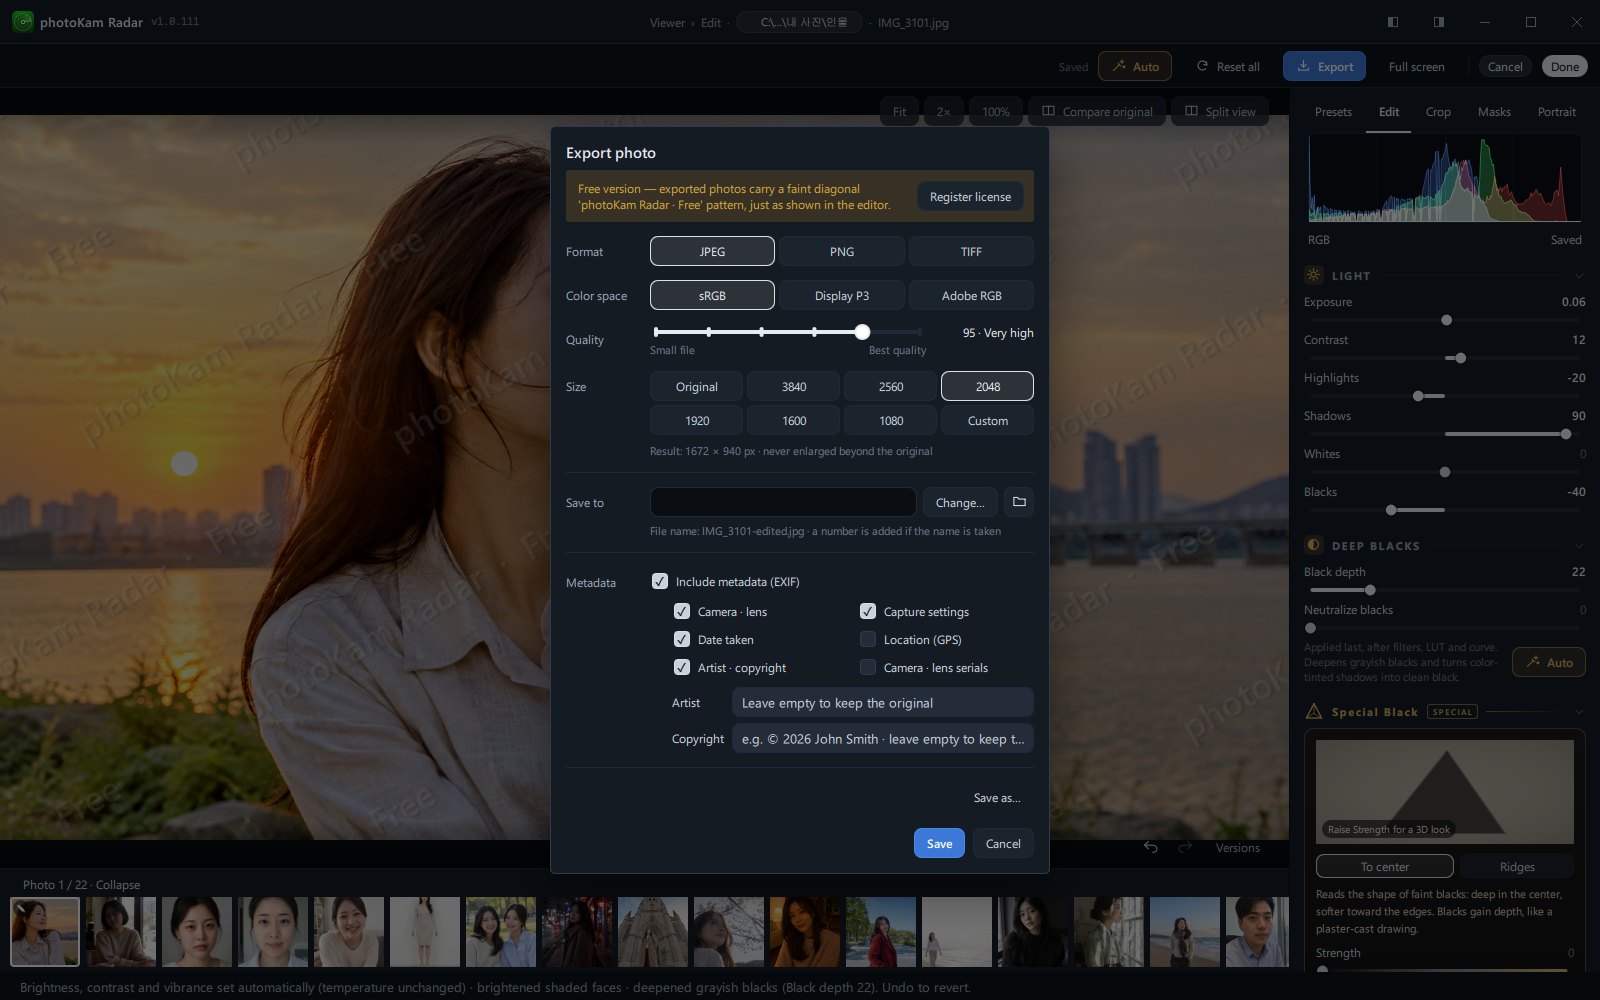Click the Reset all circular arrow icon
This screenshot has width=1600, height=1000.
(x=1202, y=66)
